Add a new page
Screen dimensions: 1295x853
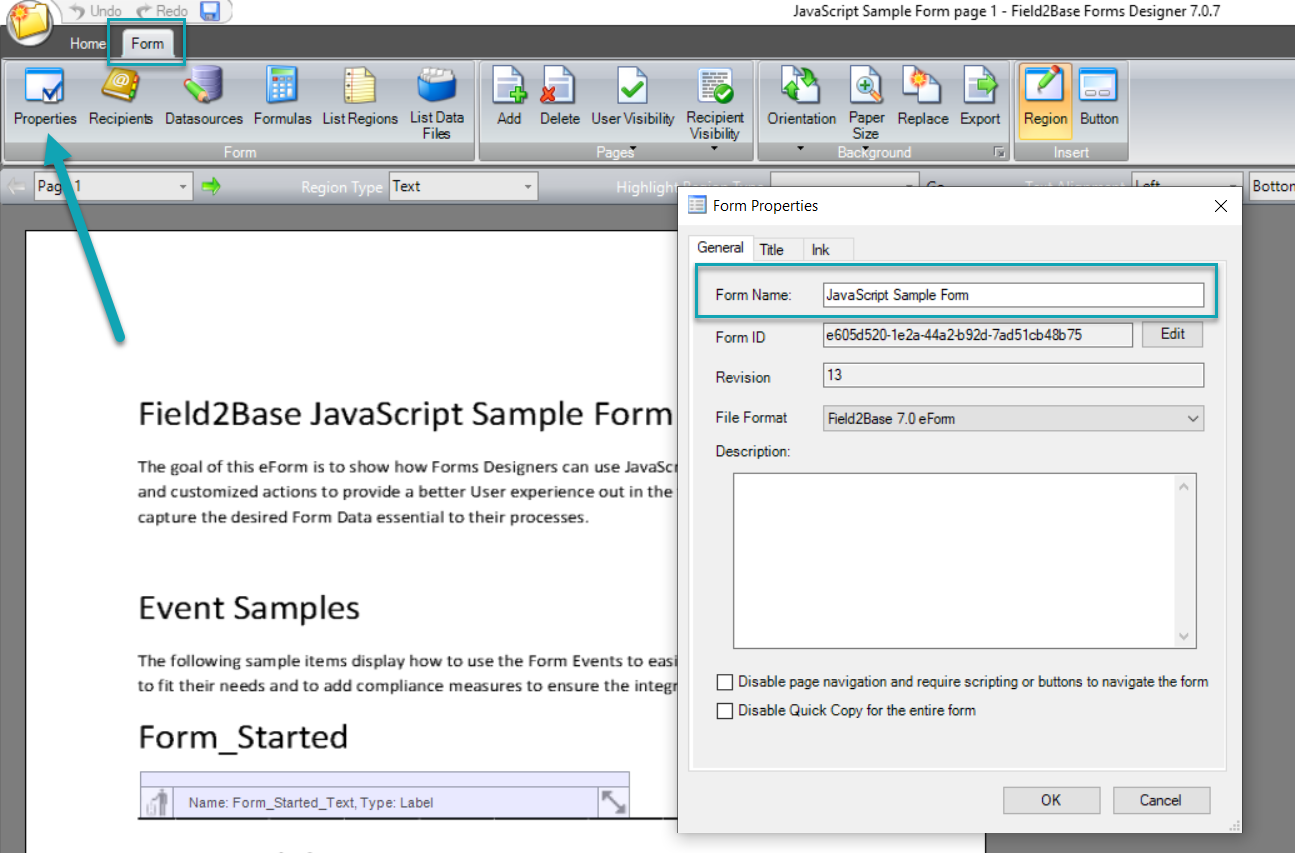(509, 98)
